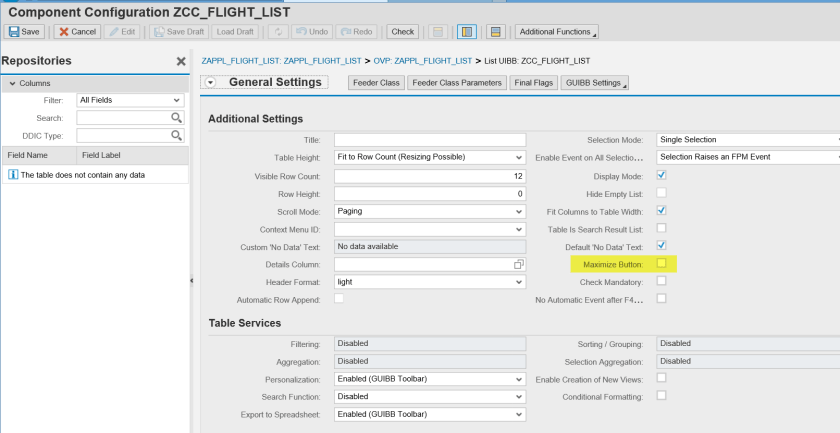The height and width of the screenshot is (433, 840).
Task: Enable the Maximize Button checkbox
Action: [661, 264]
